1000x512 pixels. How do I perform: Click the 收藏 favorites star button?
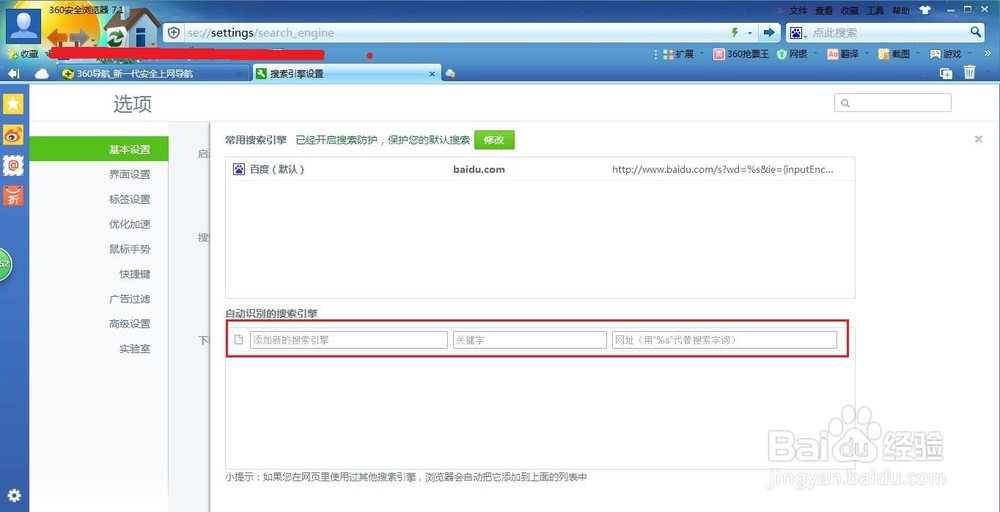(x=23, y=54)
